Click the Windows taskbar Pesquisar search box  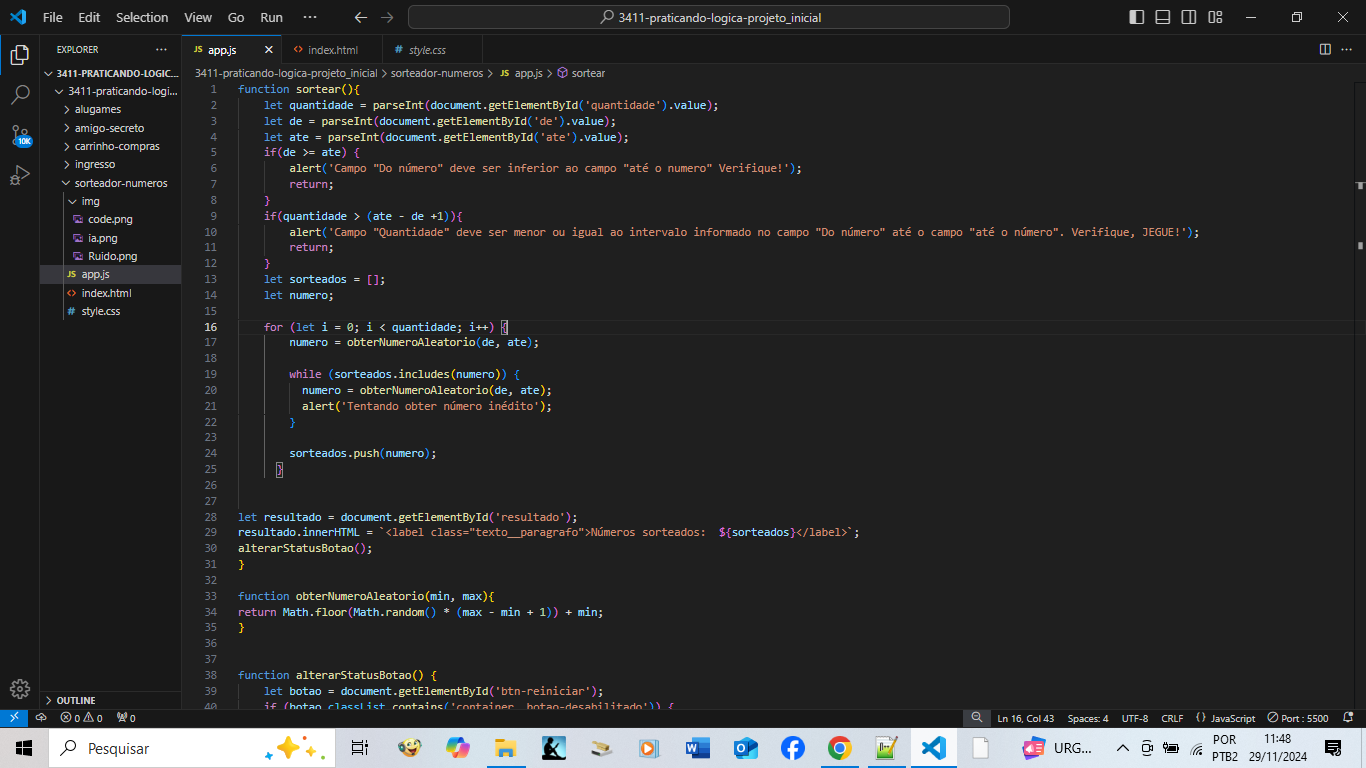(x=193, y=748)
